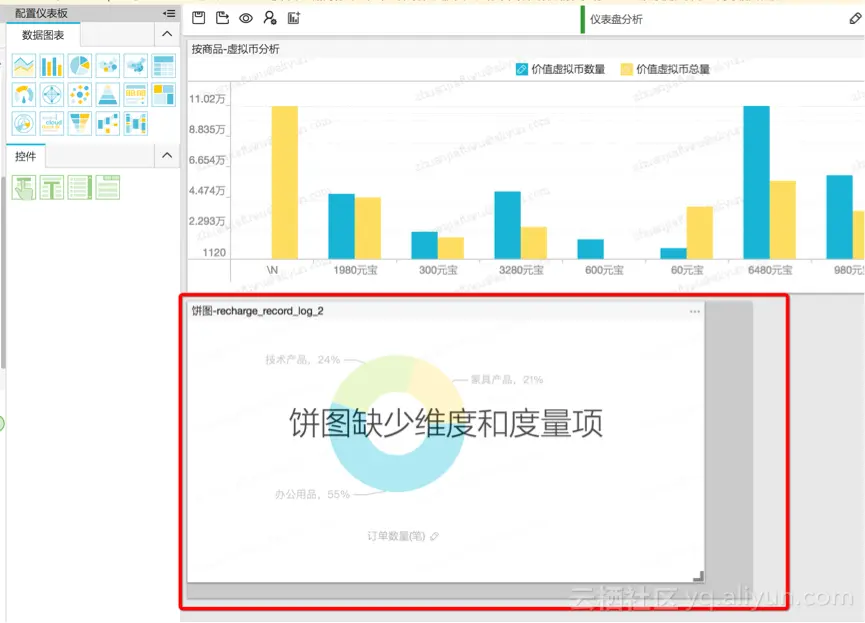This screenshot has width=865, height=623.
Task: Click the blue bar for 3280元宝
Action: click(508, 225)
